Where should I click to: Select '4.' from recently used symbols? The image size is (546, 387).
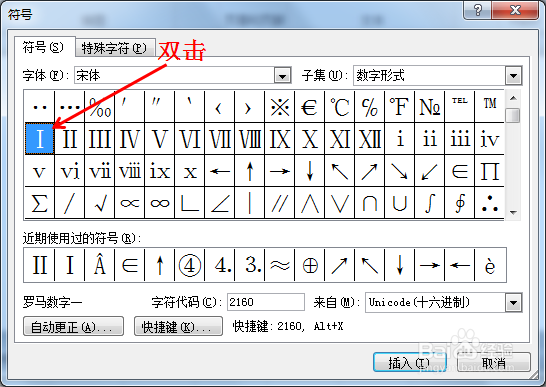[x=220, y=265]
